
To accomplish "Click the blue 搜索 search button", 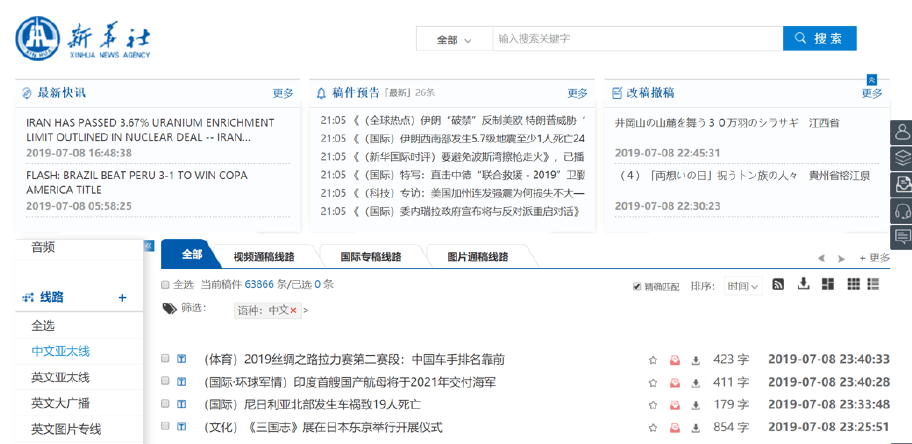I will [819, 39].
